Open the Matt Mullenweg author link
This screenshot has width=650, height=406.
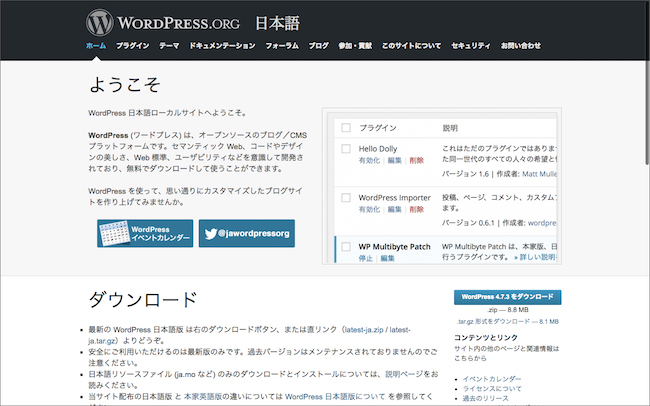[x=539, y=174]
